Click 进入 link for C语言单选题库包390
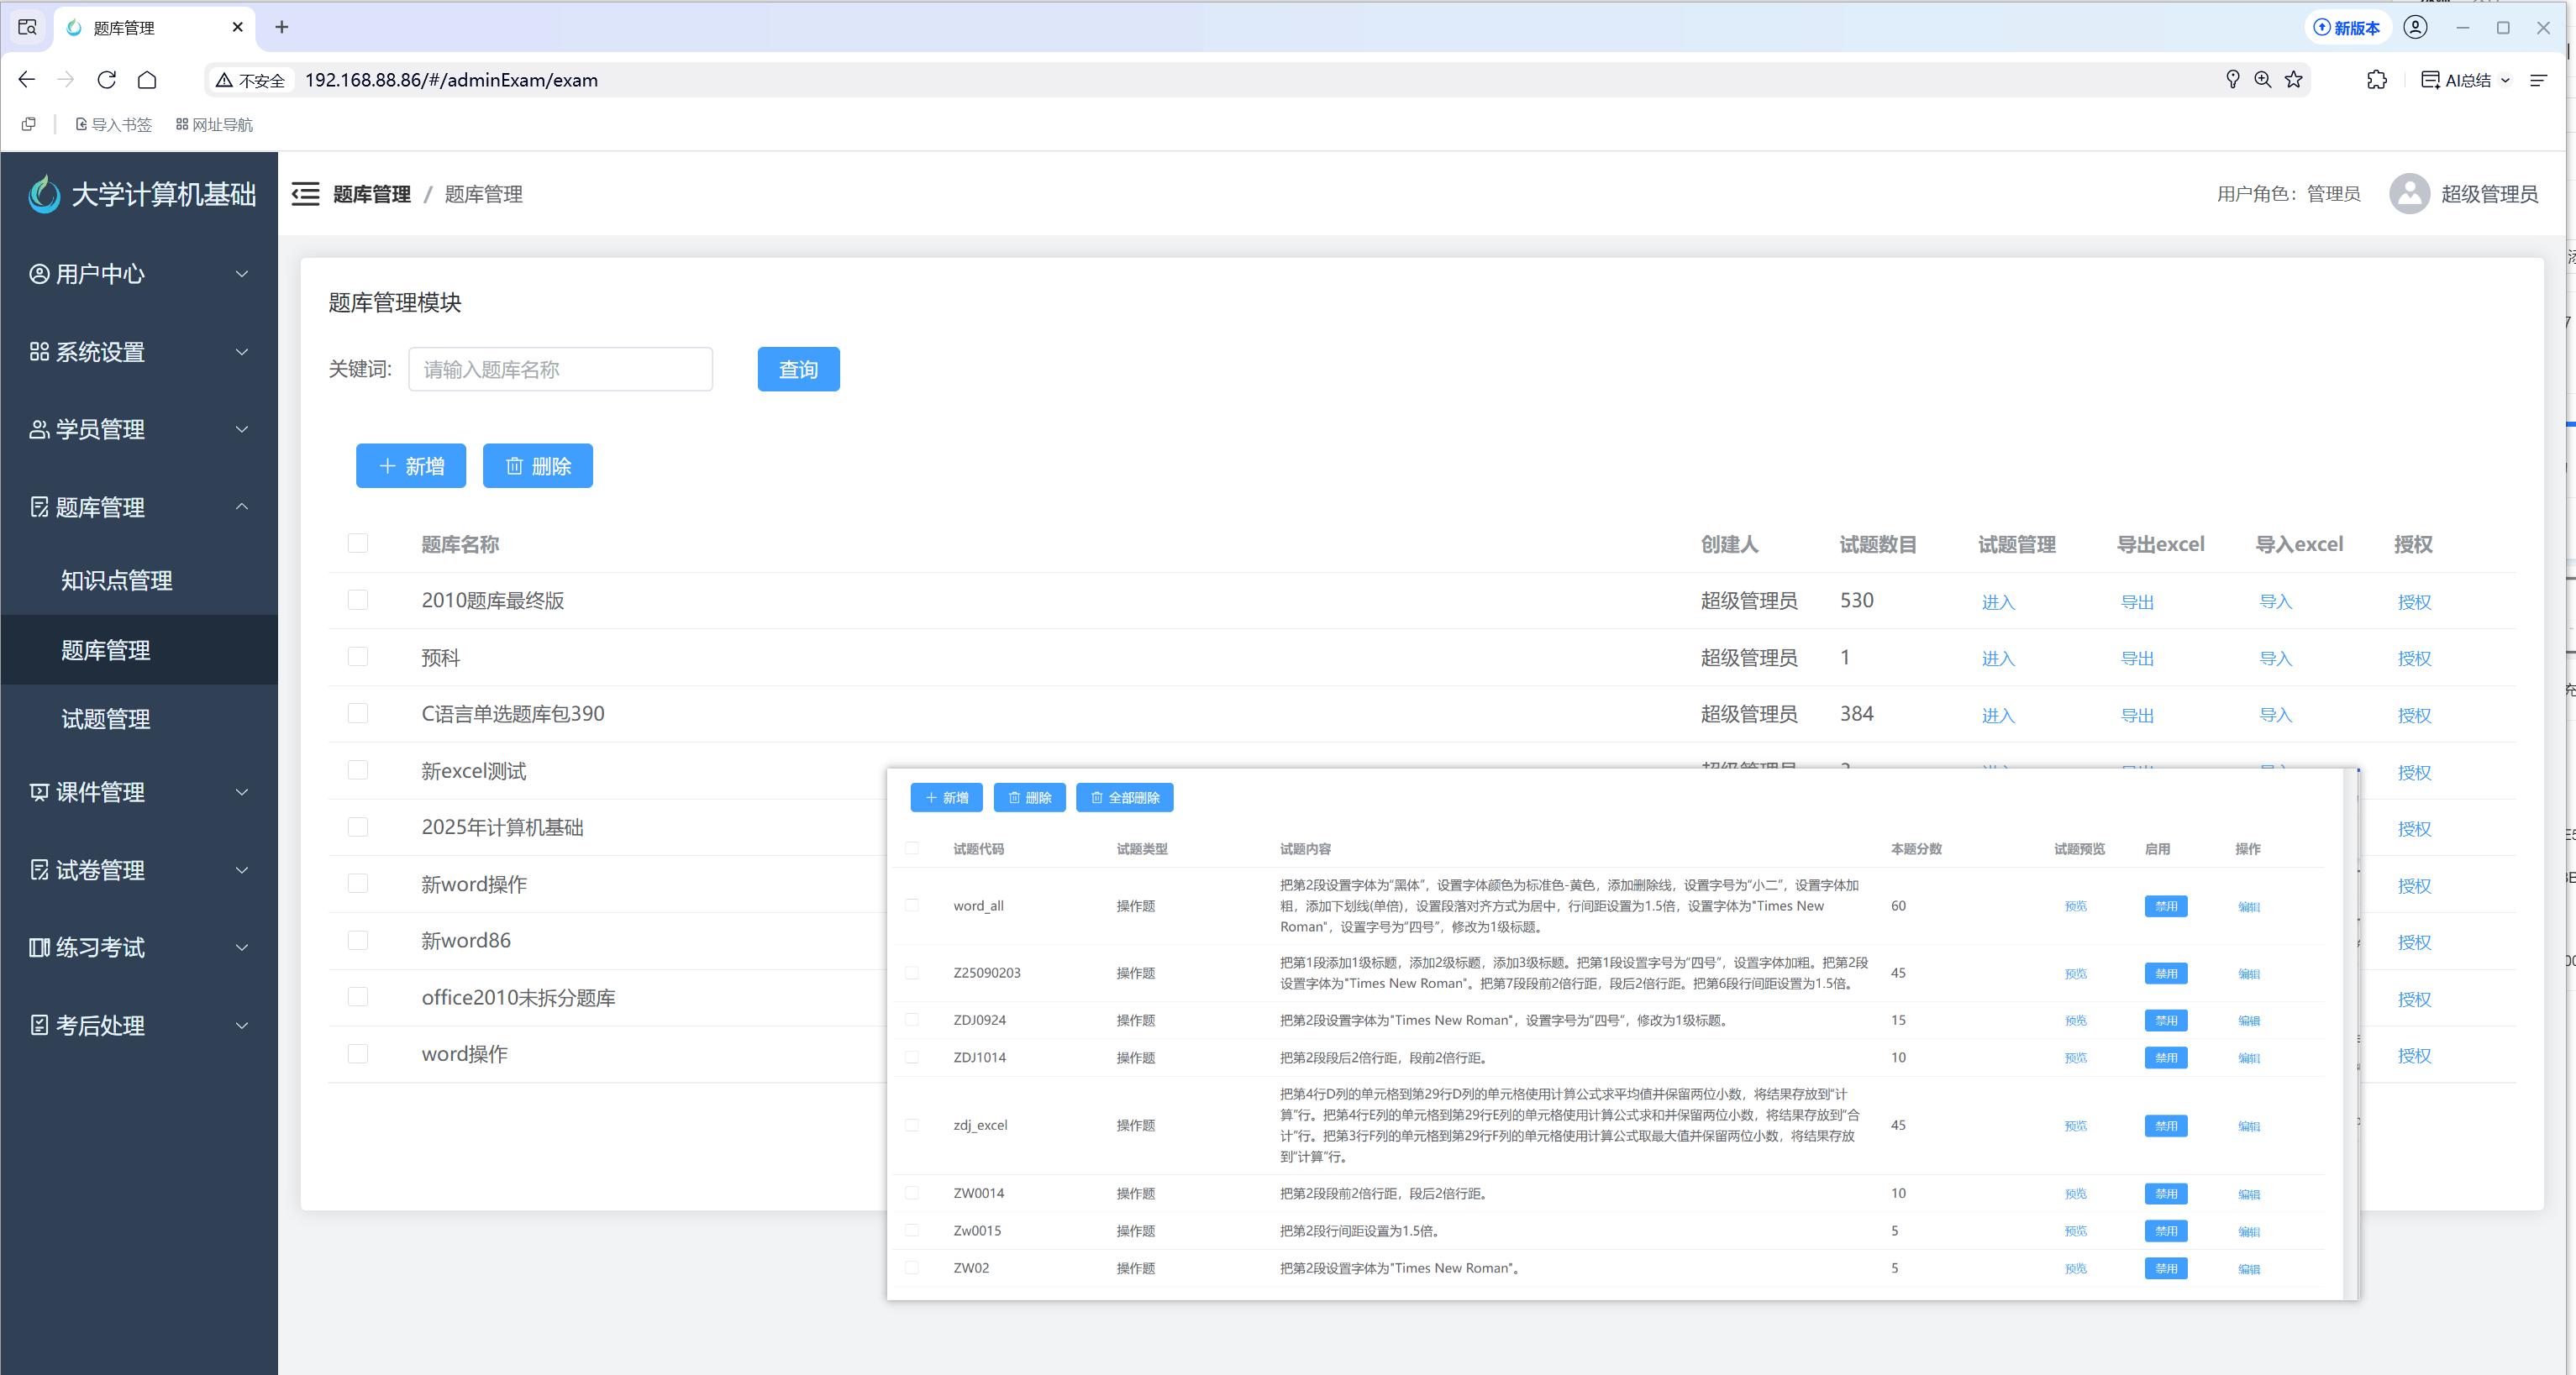2576x1375 pixels. point(1998,715)
